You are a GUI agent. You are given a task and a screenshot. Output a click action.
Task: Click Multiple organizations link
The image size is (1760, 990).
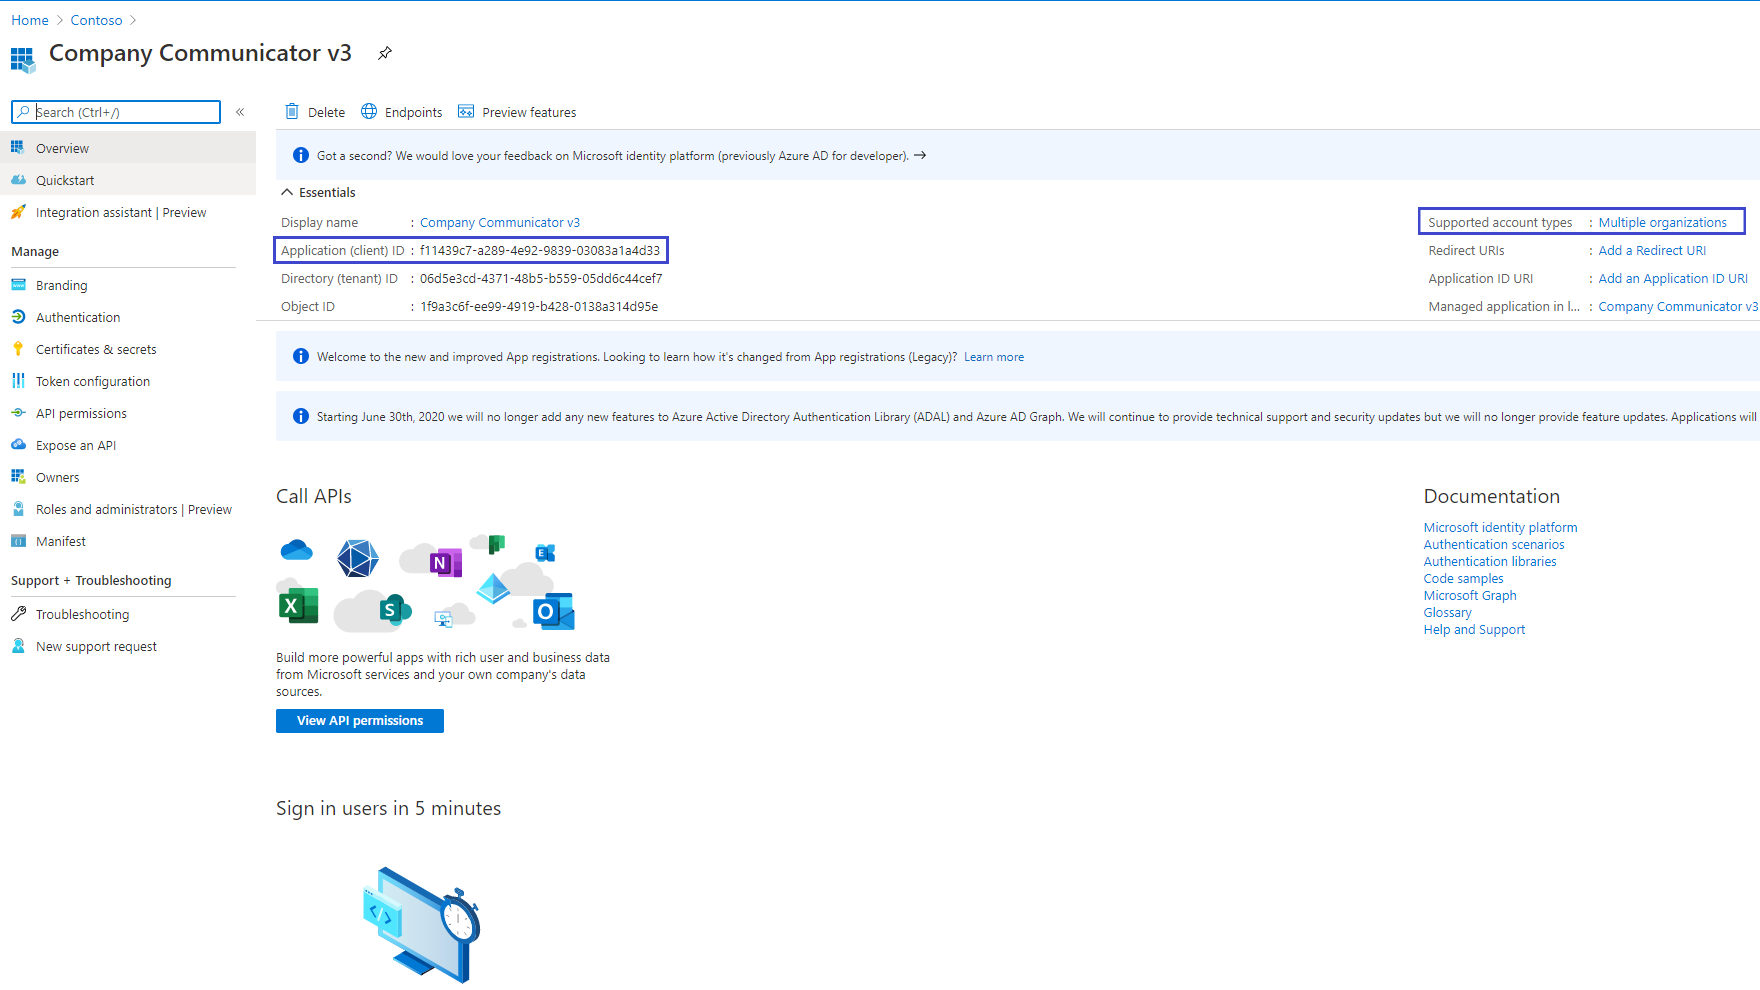1663,222
